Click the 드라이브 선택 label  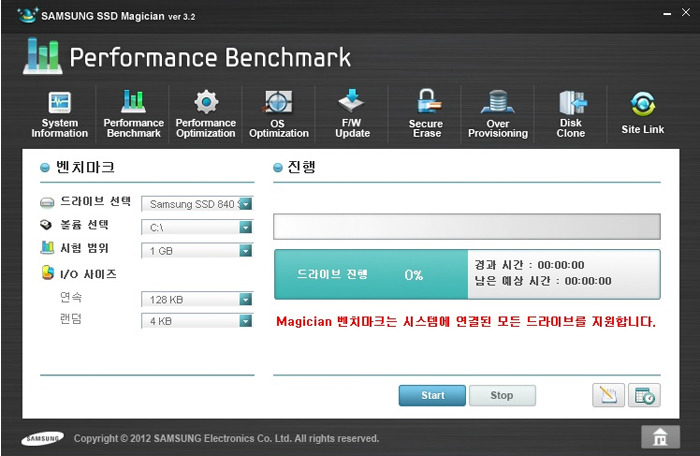(96, 201)
